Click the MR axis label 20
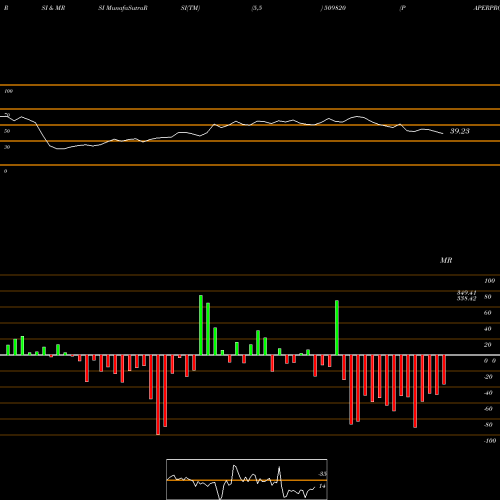 tap(488, 345)
